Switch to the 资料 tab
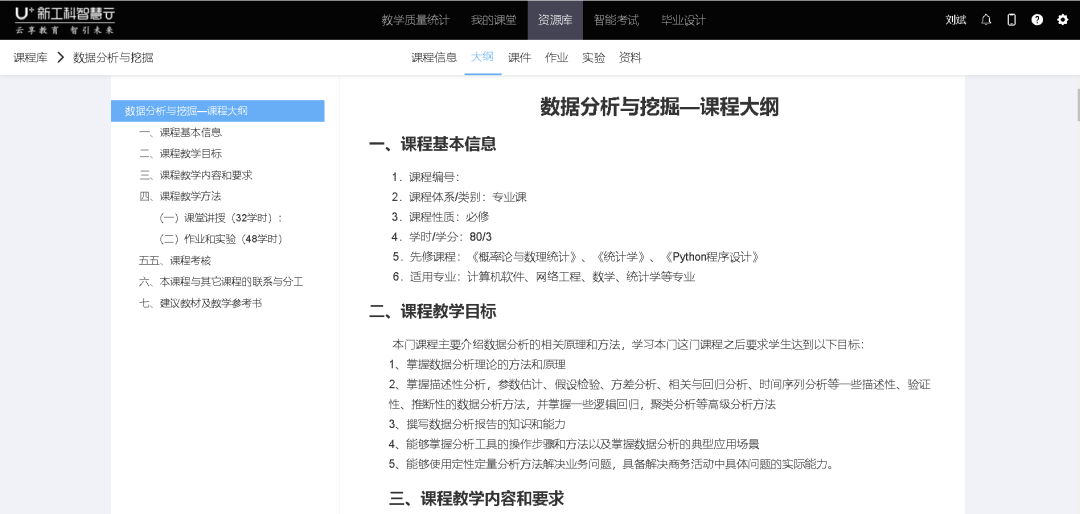The width and height of the screenshot is (1080, 514). click(x=630, y=58)
